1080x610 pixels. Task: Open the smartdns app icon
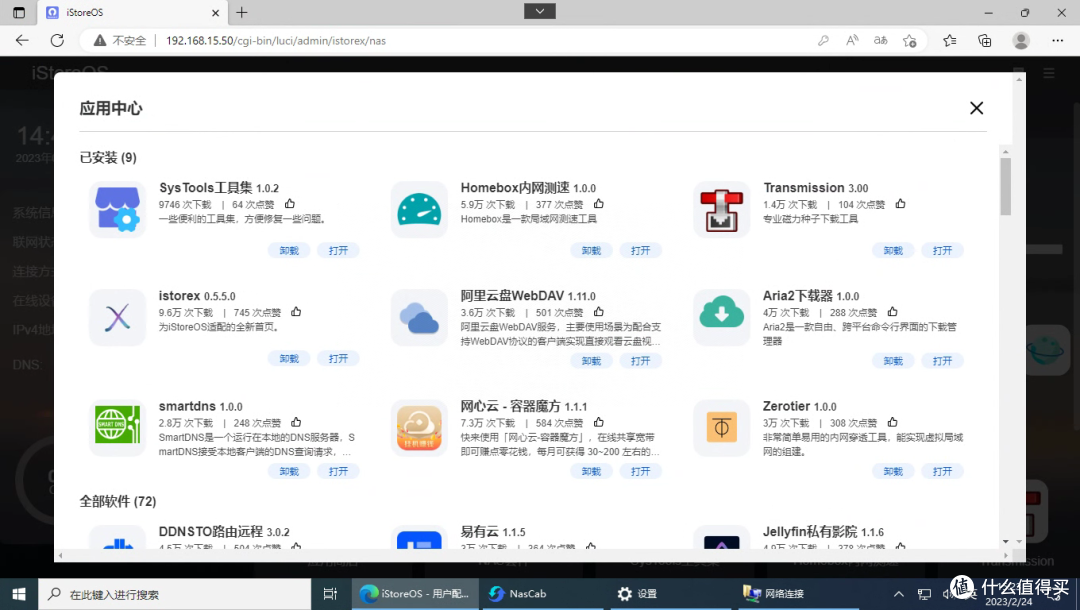[x=117, y=428]
